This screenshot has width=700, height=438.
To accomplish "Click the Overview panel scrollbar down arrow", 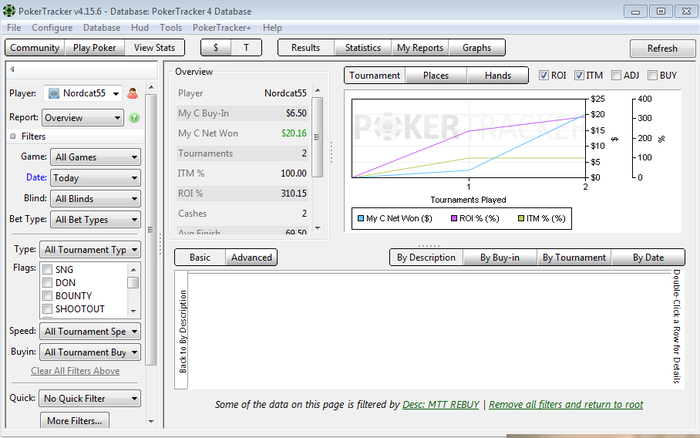I will pos(317,228).
